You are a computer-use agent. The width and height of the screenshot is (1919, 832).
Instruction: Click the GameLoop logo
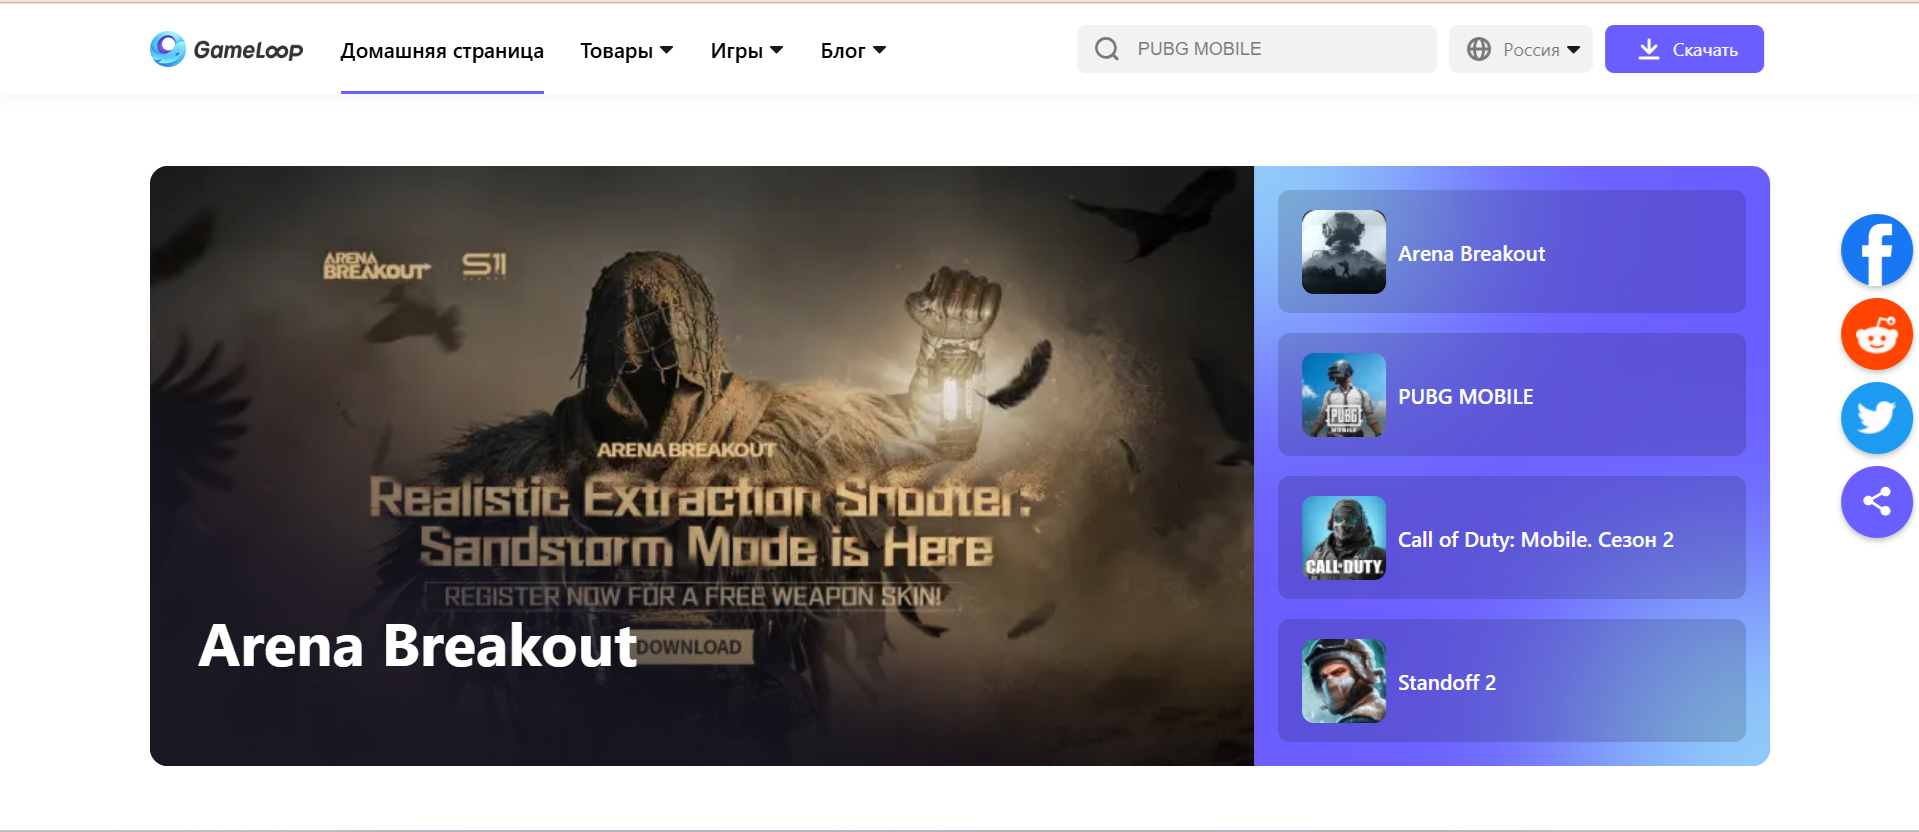(226, 49)
